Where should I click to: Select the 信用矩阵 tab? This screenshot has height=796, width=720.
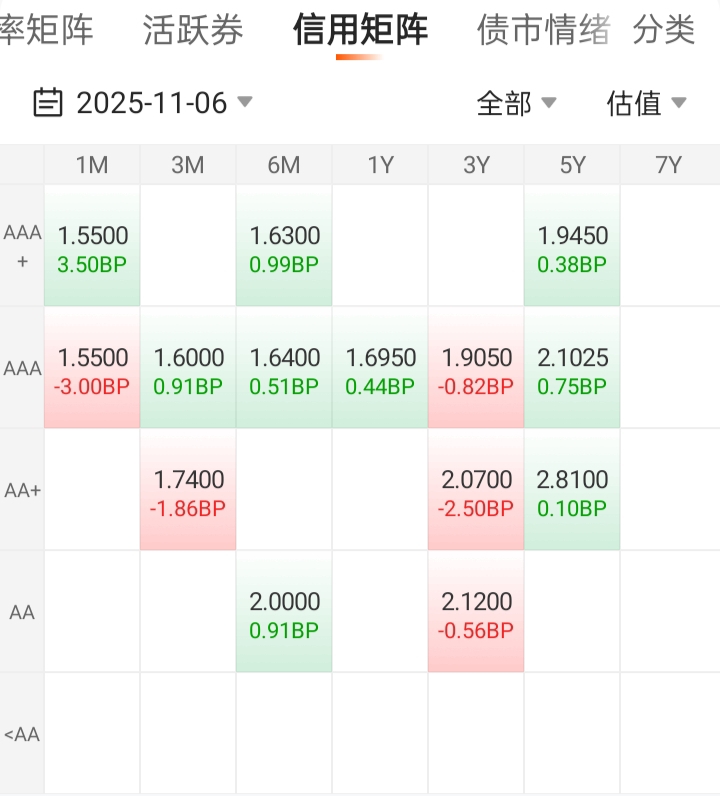(x=360, y=30)
